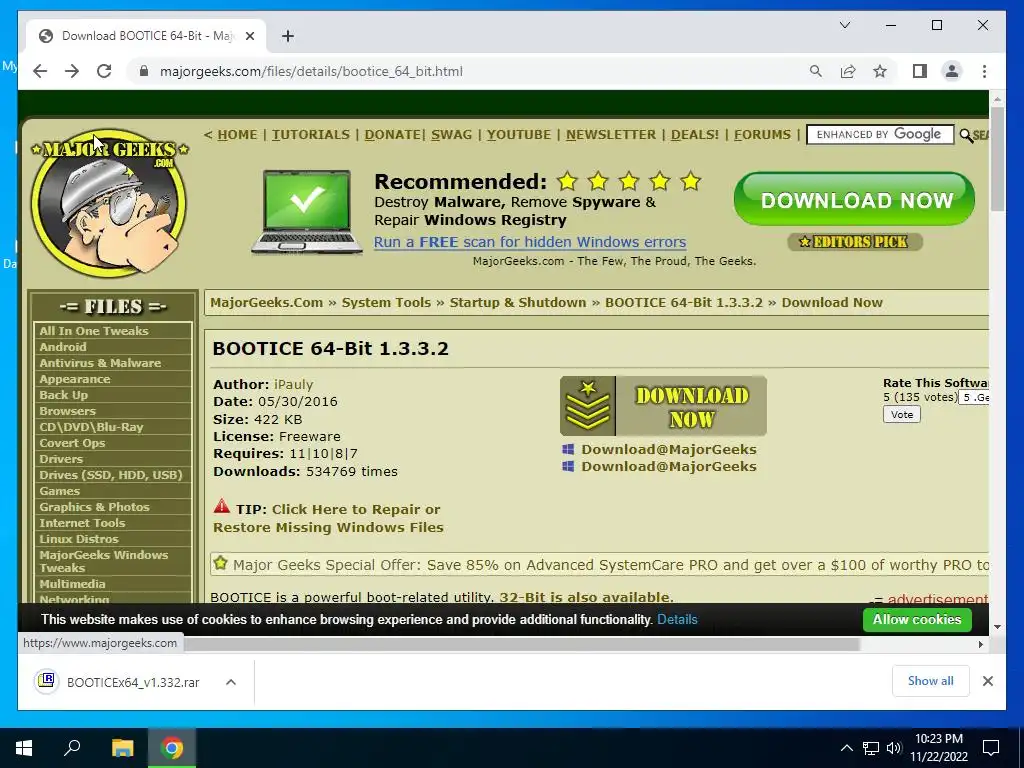Open the SWAG menu link
Viewport: 1024px width, 768px height.
451,135
